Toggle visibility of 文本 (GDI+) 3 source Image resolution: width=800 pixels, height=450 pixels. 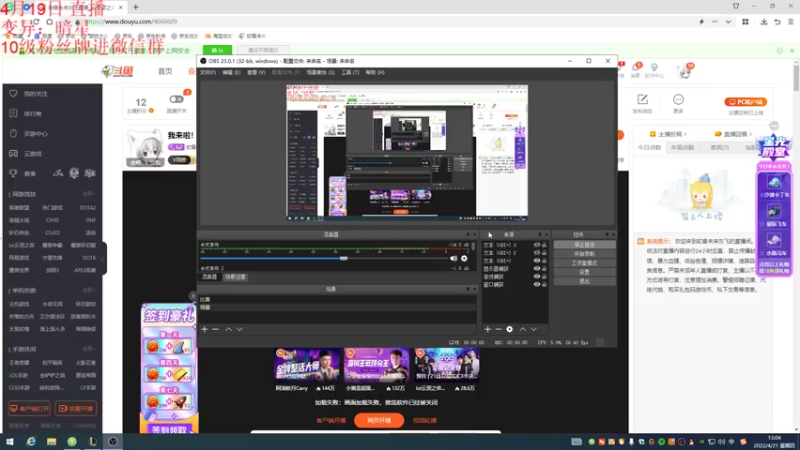pyautogui.click(x=537, y=245)
